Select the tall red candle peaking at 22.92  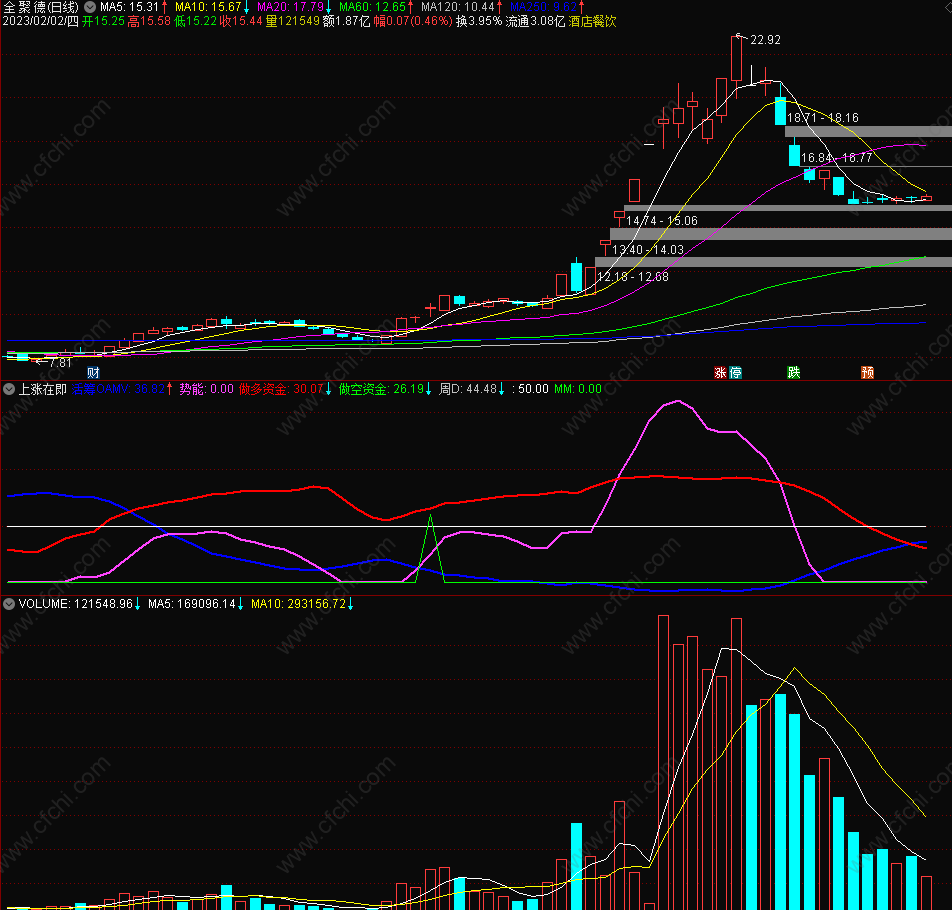(x=736, y=59)
